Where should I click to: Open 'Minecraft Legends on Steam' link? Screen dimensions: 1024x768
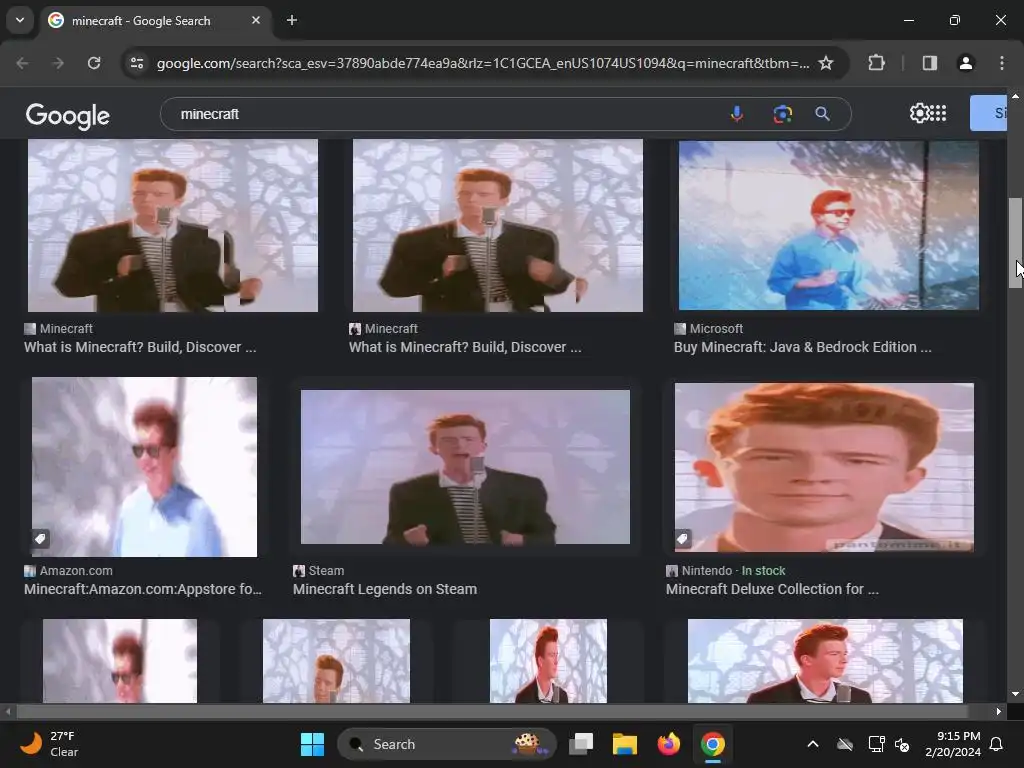(385, 589)
